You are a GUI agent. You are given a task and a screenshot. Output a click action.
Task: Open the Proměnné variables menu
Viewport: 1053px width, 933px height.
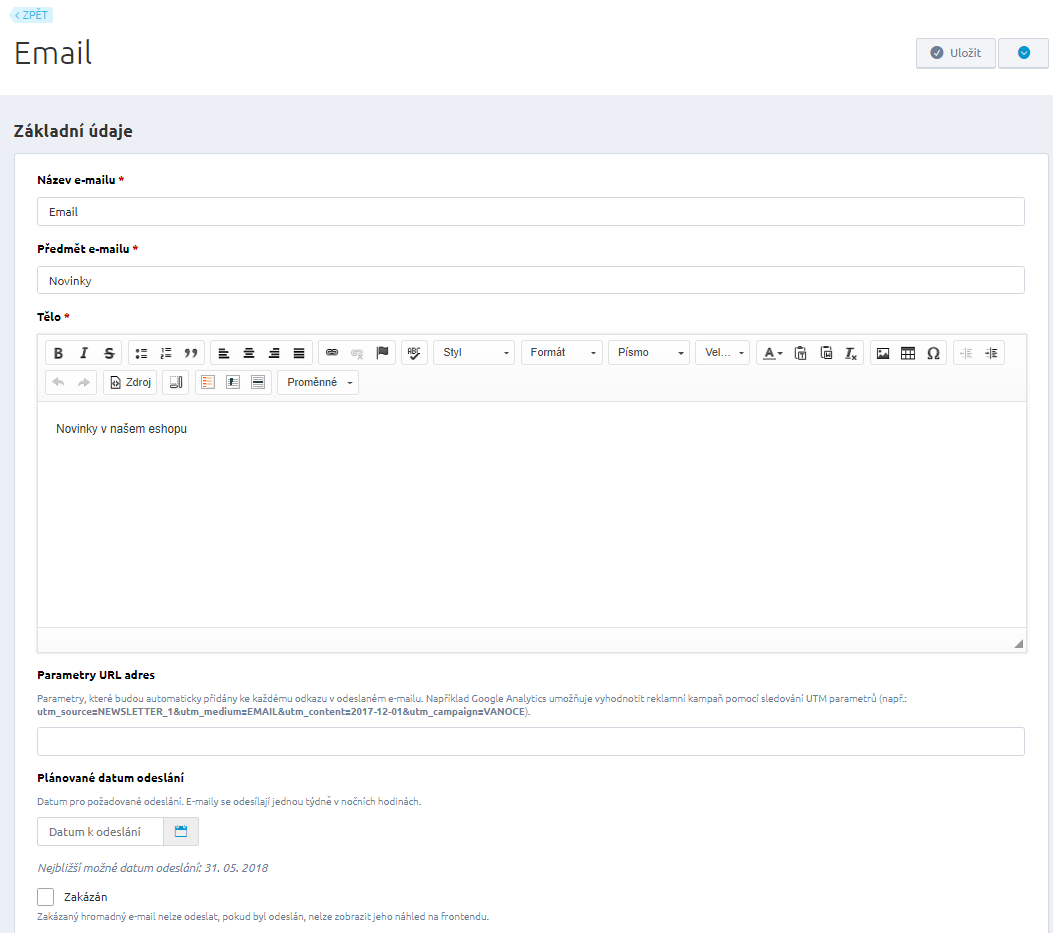[x=317, y=383]
